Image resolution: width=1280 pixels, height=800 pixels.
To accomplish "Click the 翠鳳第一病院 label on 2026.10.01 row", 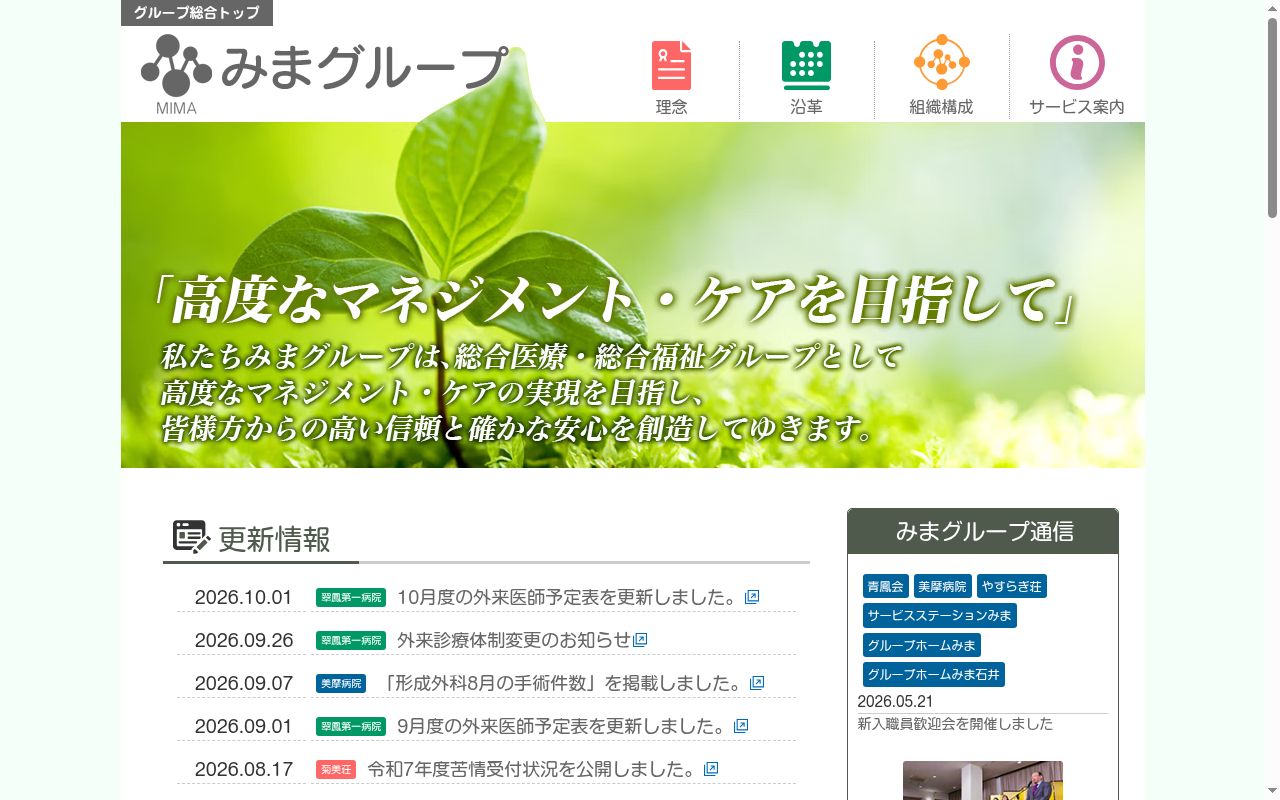I will (351, 597).
